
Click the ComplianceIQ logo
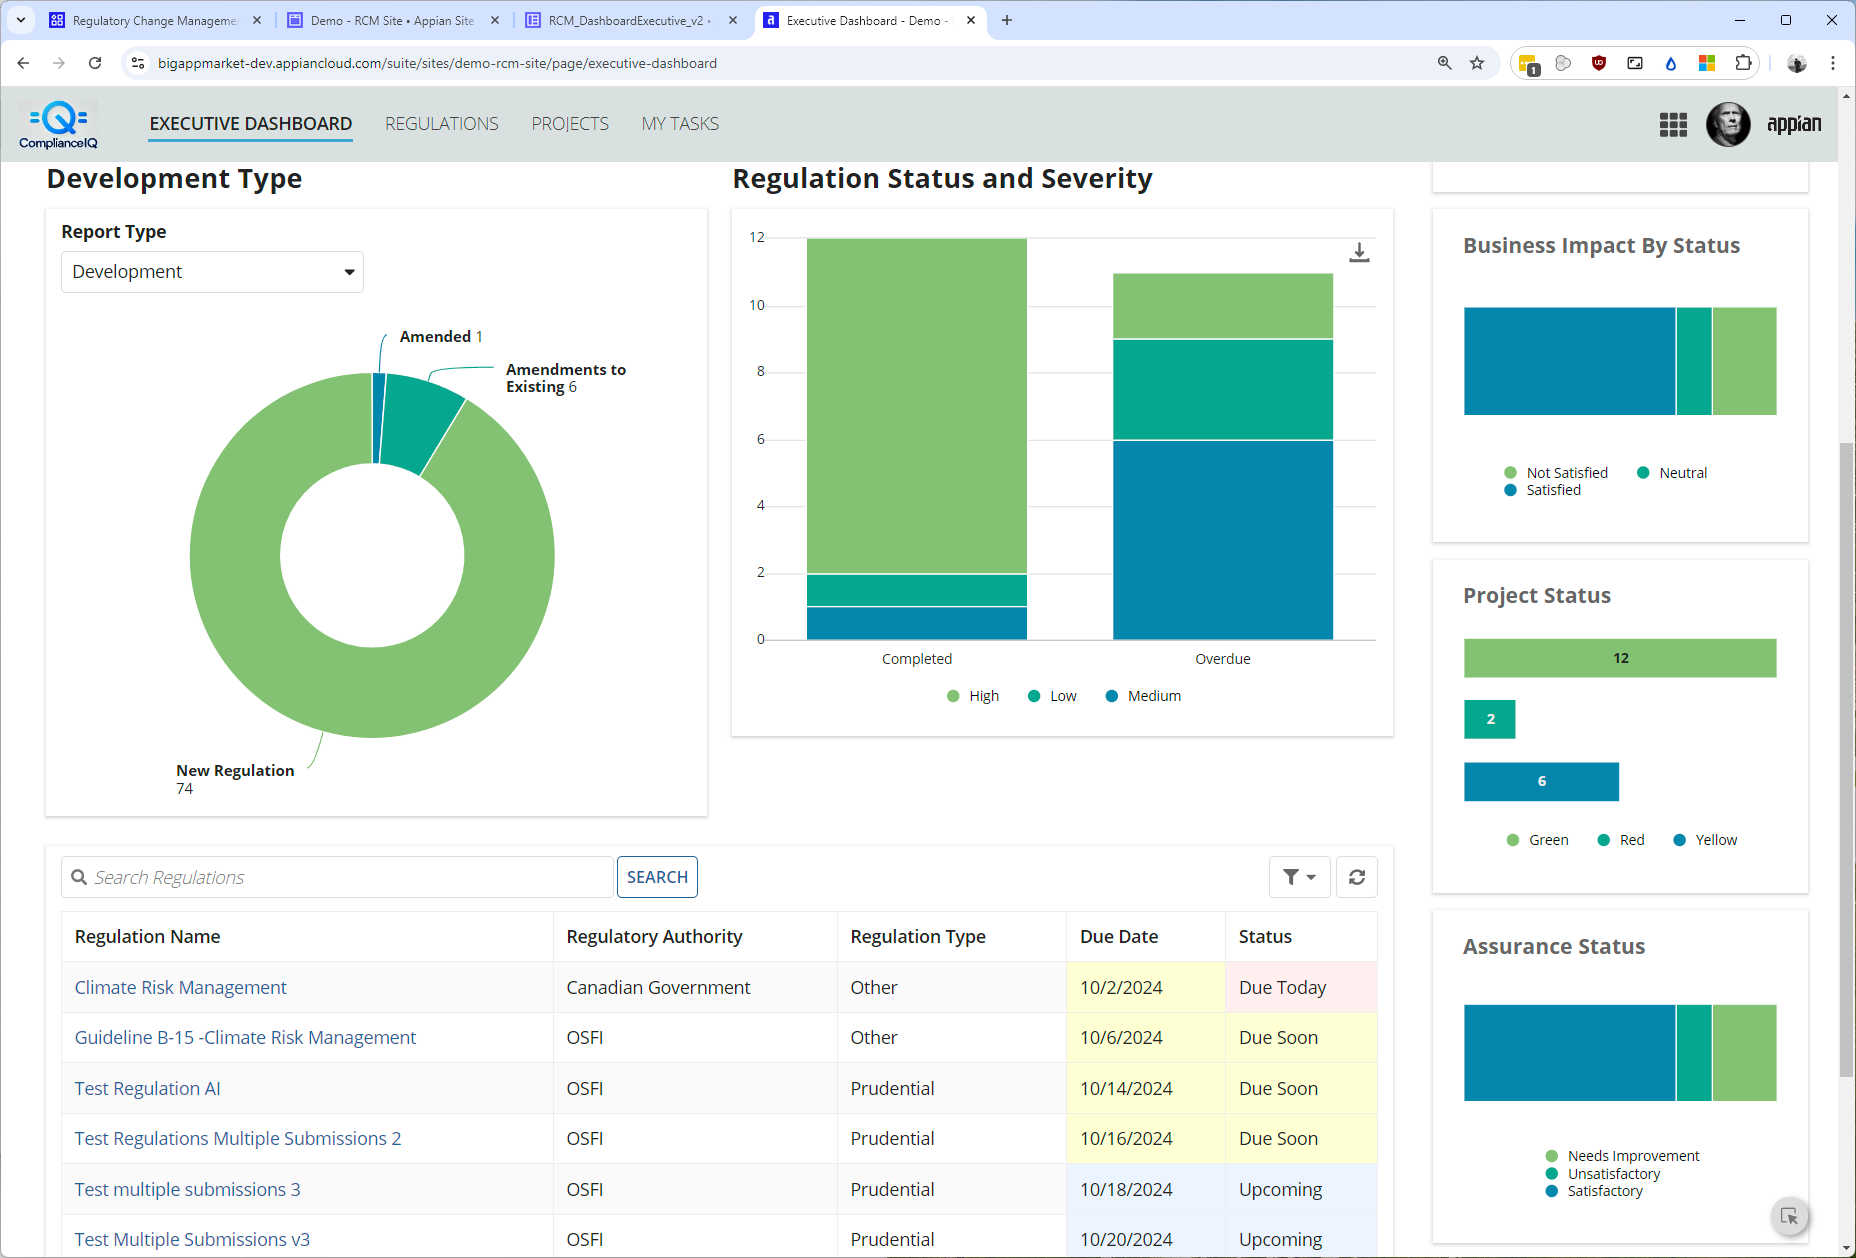click(59, 124)
